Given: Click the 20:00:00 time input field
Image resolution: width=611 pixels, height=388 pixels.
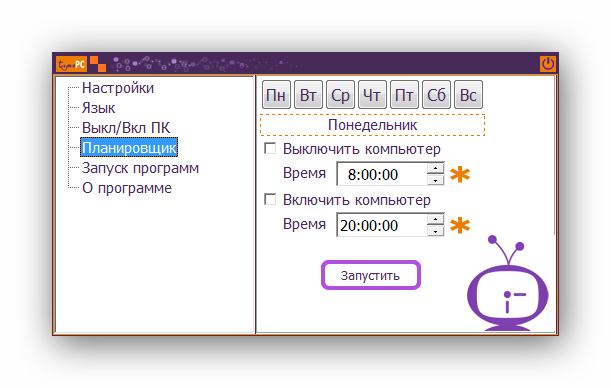Looking at the screenshot, I should tap(382, 225).
